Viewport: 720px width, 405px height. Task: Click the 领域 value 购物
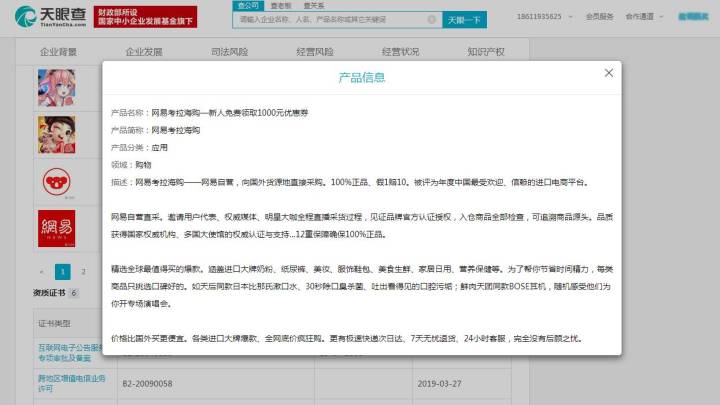coord(143,165)
